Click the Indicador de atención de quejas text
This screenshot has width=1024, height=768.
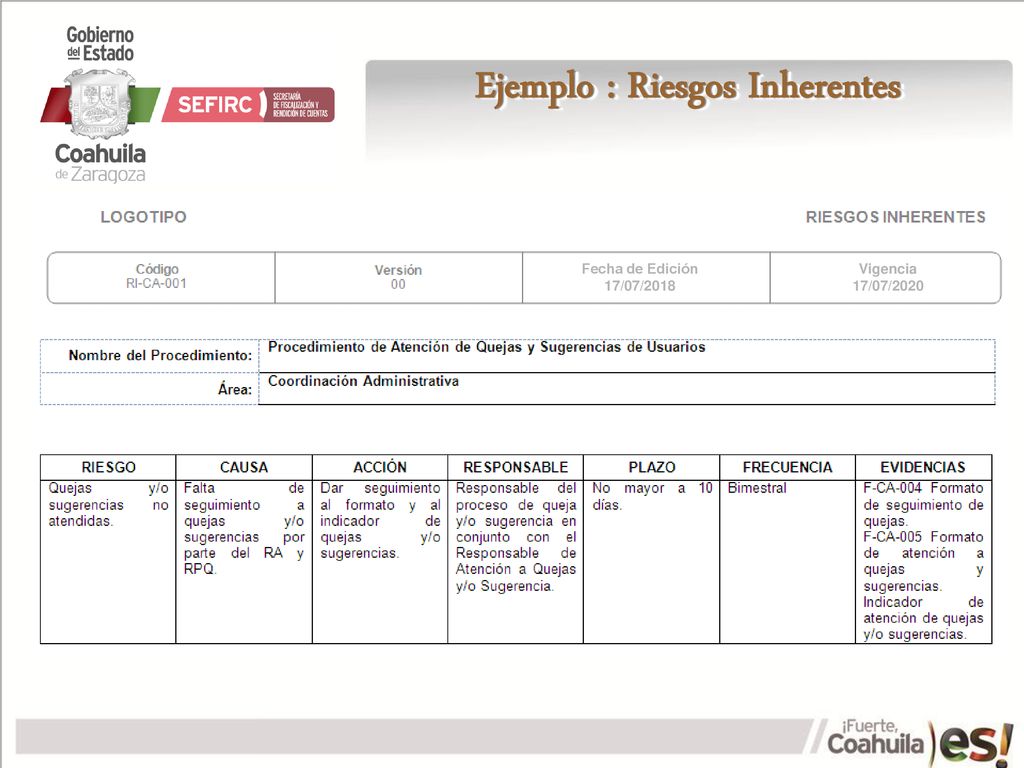tap(923, 618)
